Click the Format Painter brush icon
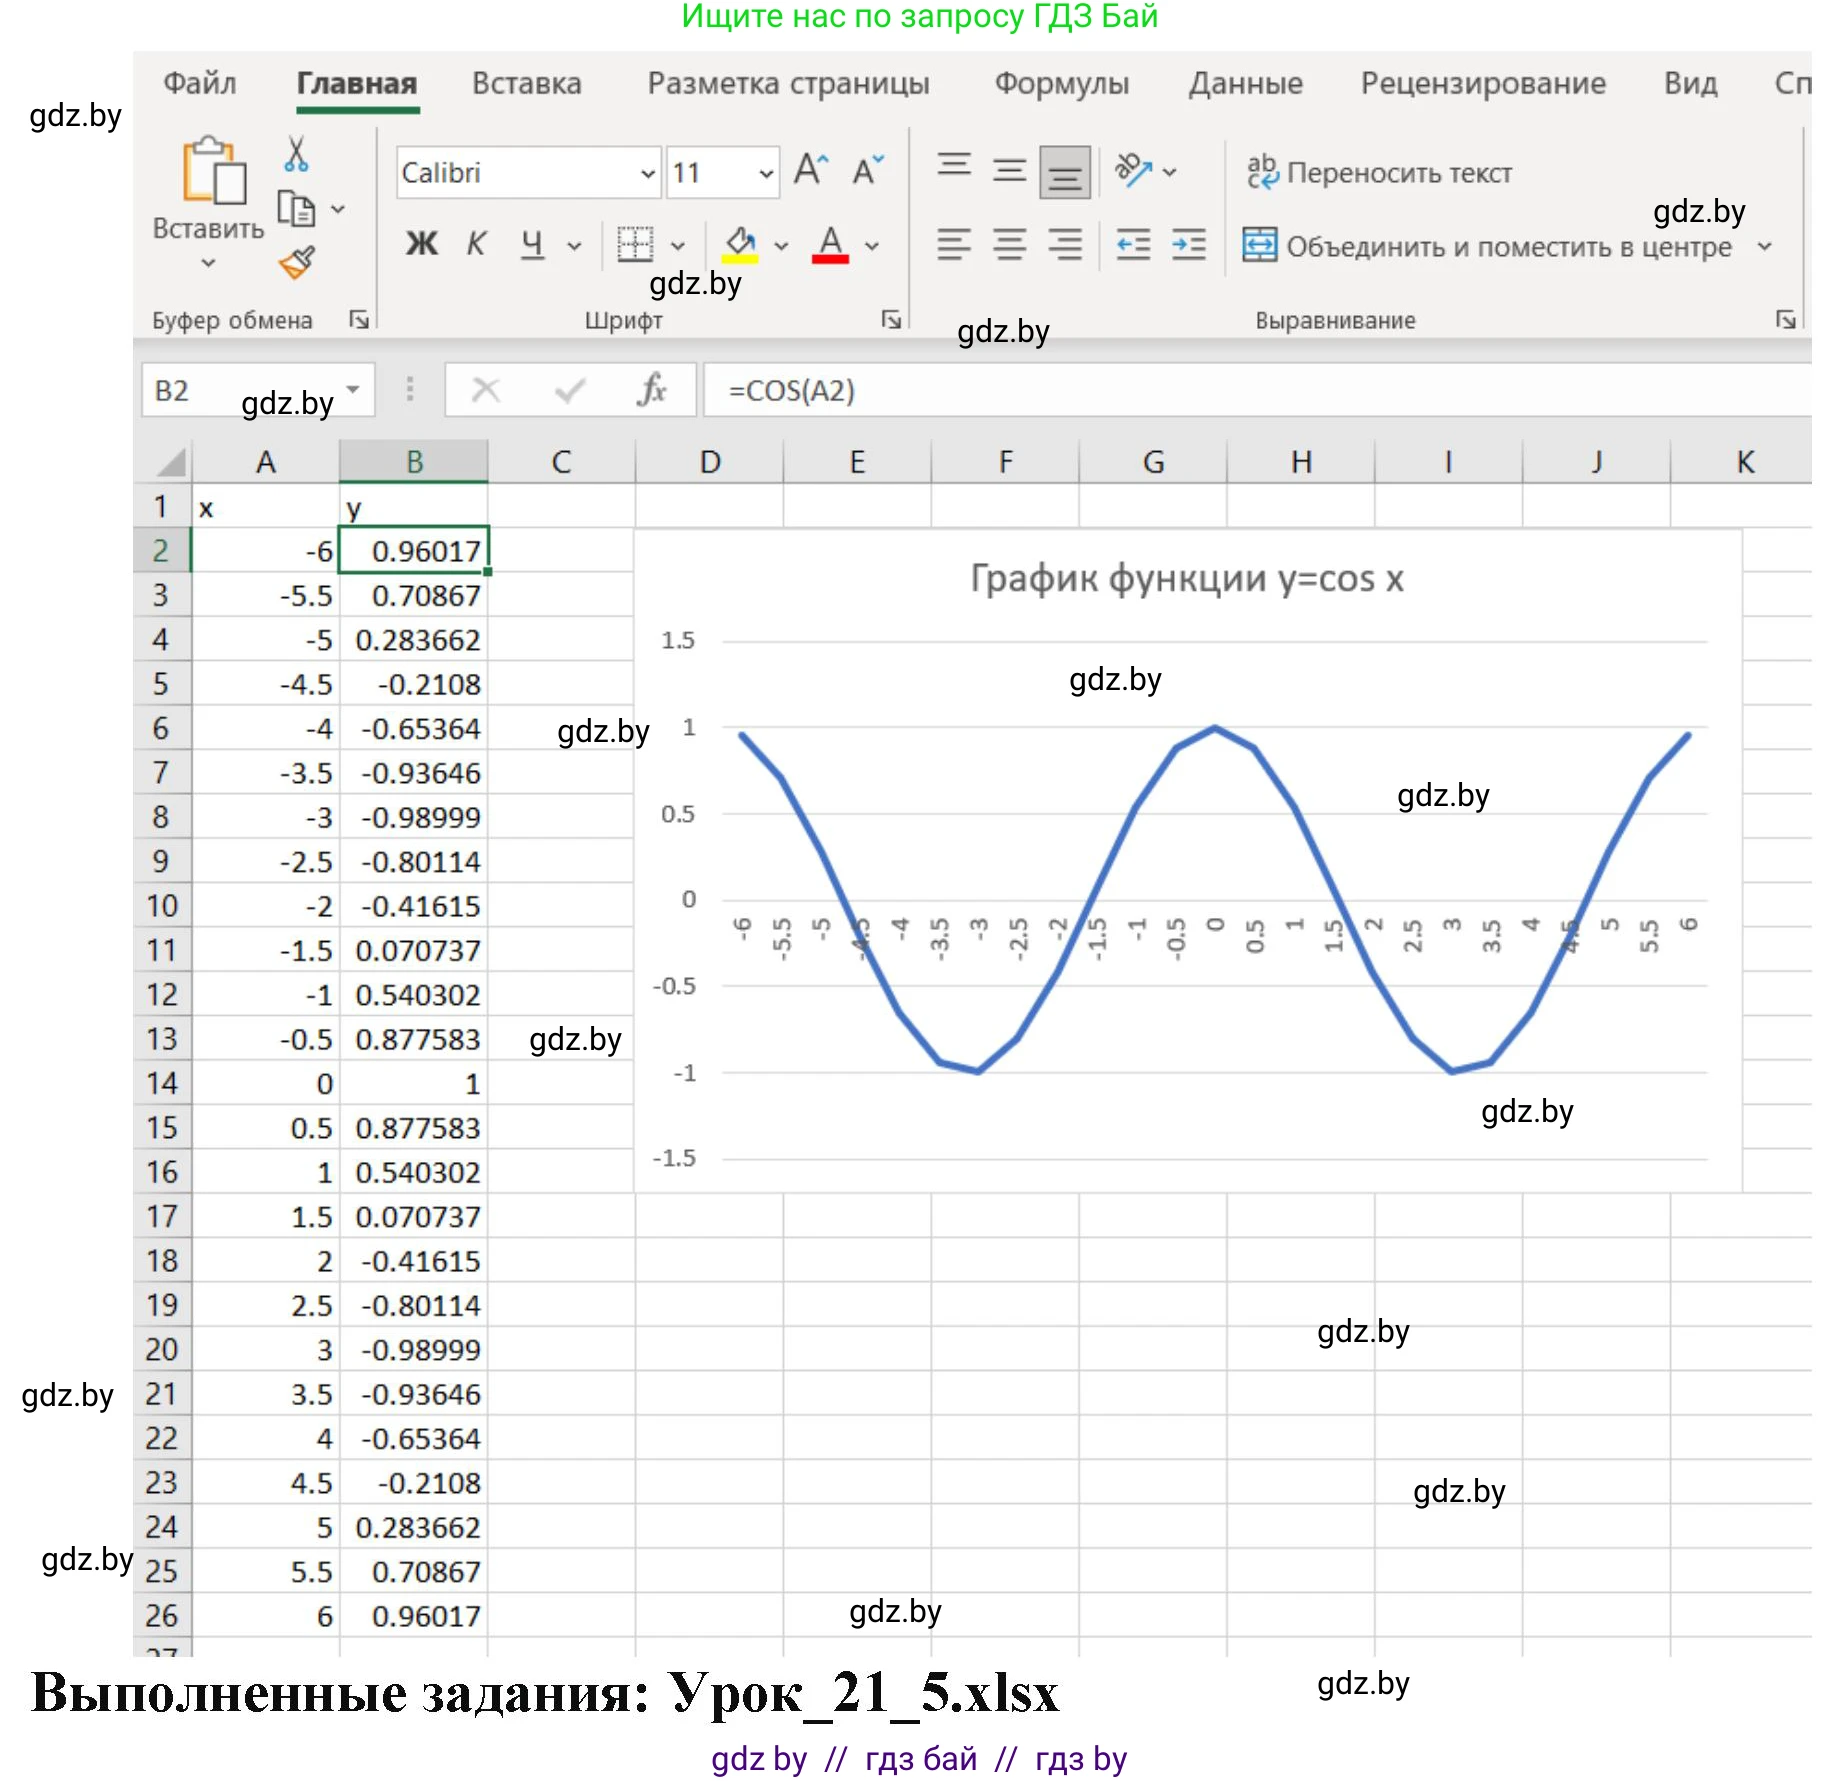Image resolution: width=1841 pixels, height=1781 pixels. coord(297,263)
